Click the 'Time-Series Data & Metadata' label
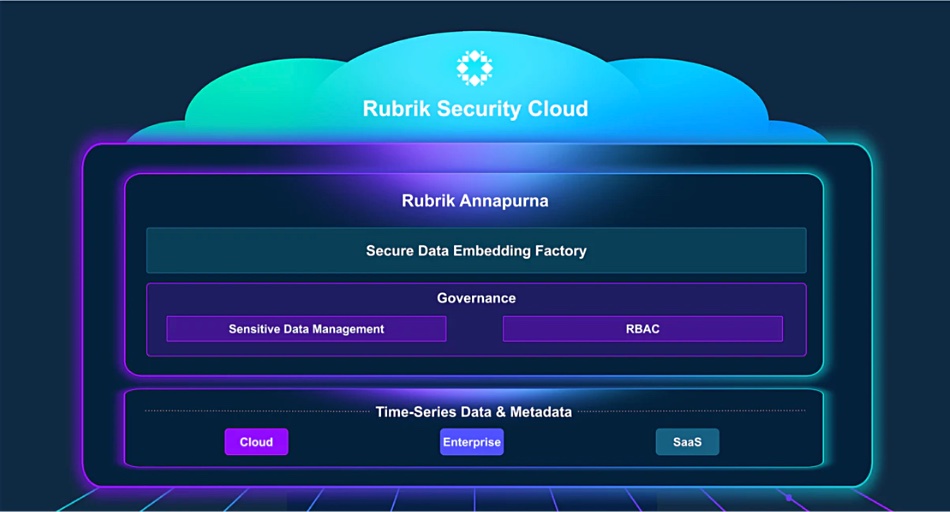Screen dimensions: 950x512 tap(474, 412)
